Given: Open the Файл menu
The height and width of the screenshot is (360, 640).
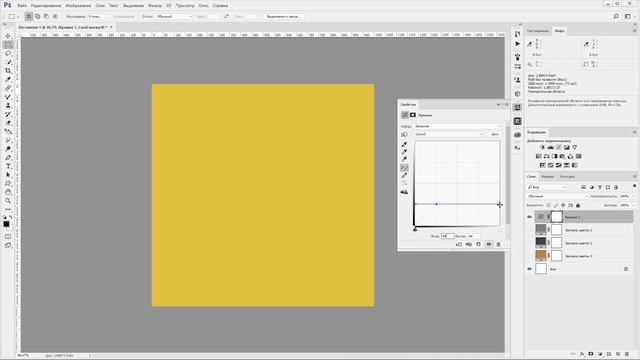Looking at the screenshot, I should [22, 6].
